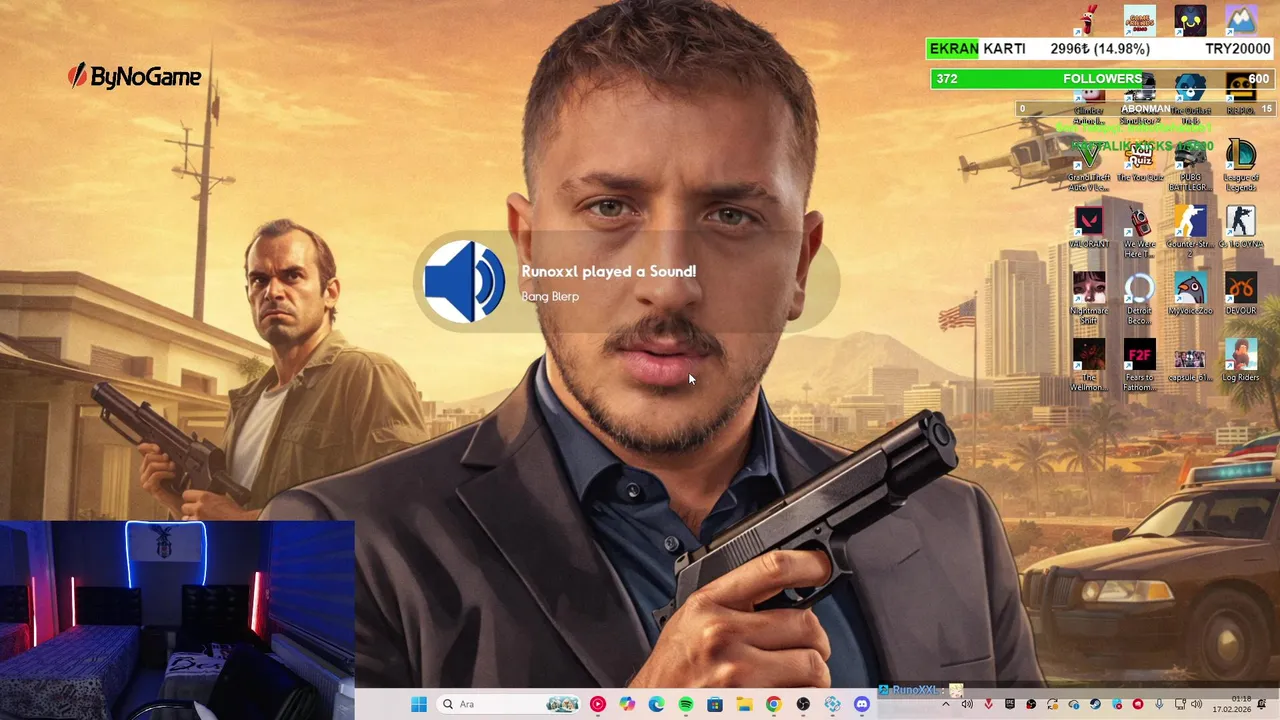The width and height of the screenshot is (1280, 720).
Task: Open the notification bell in the taskbar corner
Action: click(1262, 704)
